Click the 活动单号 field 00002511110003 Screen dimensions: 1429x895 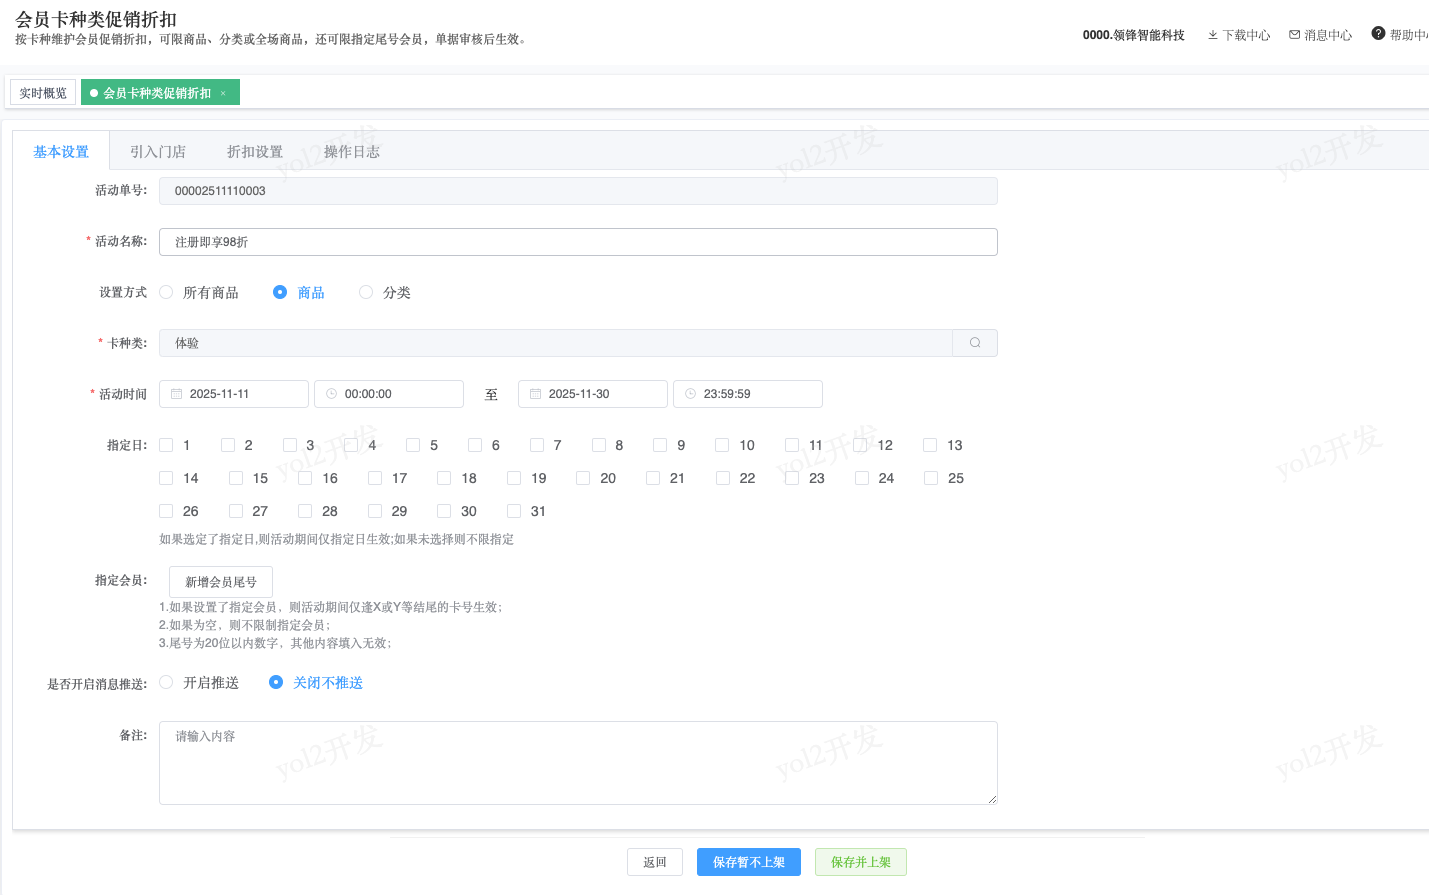click(x=578, y=191)
